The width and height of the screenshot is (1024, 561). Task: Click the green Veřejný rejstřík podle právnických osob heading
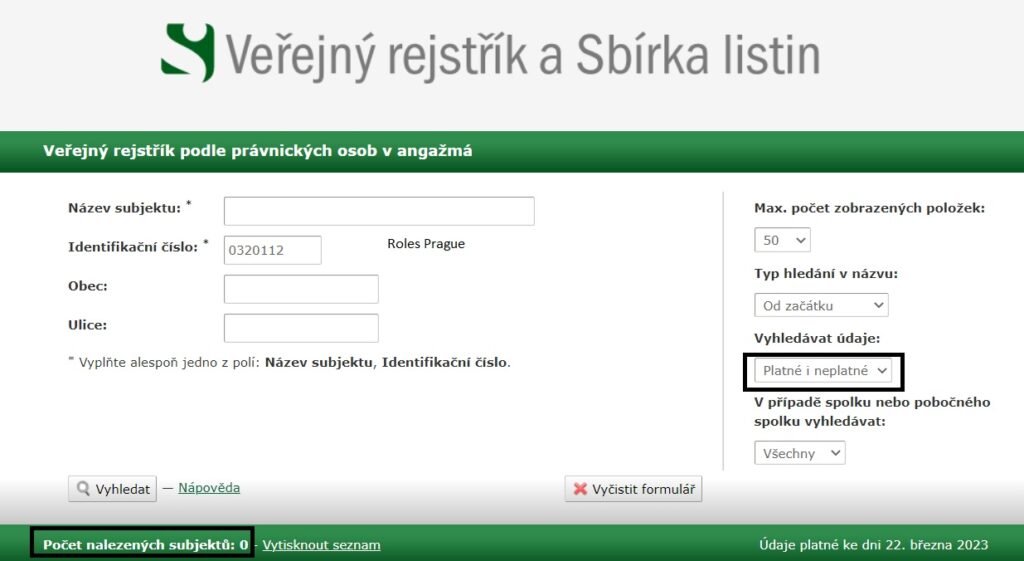tap(257, 151)
